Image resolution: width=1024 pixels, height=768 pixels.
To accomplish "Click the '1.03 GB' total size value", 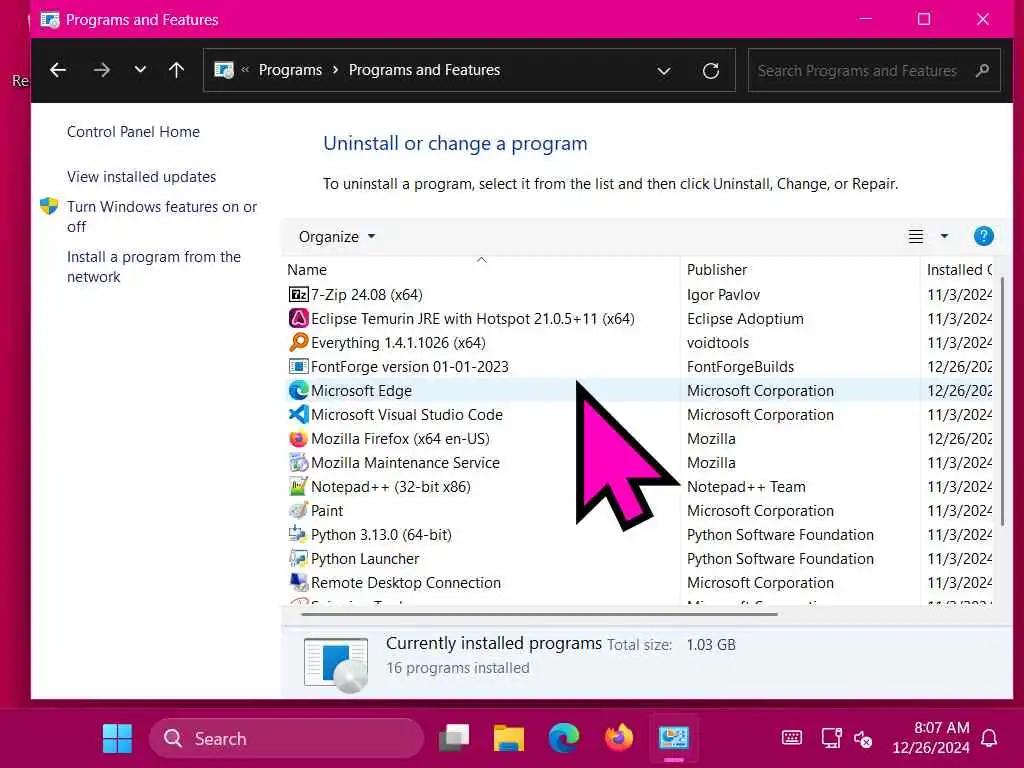I will point(711,645).
